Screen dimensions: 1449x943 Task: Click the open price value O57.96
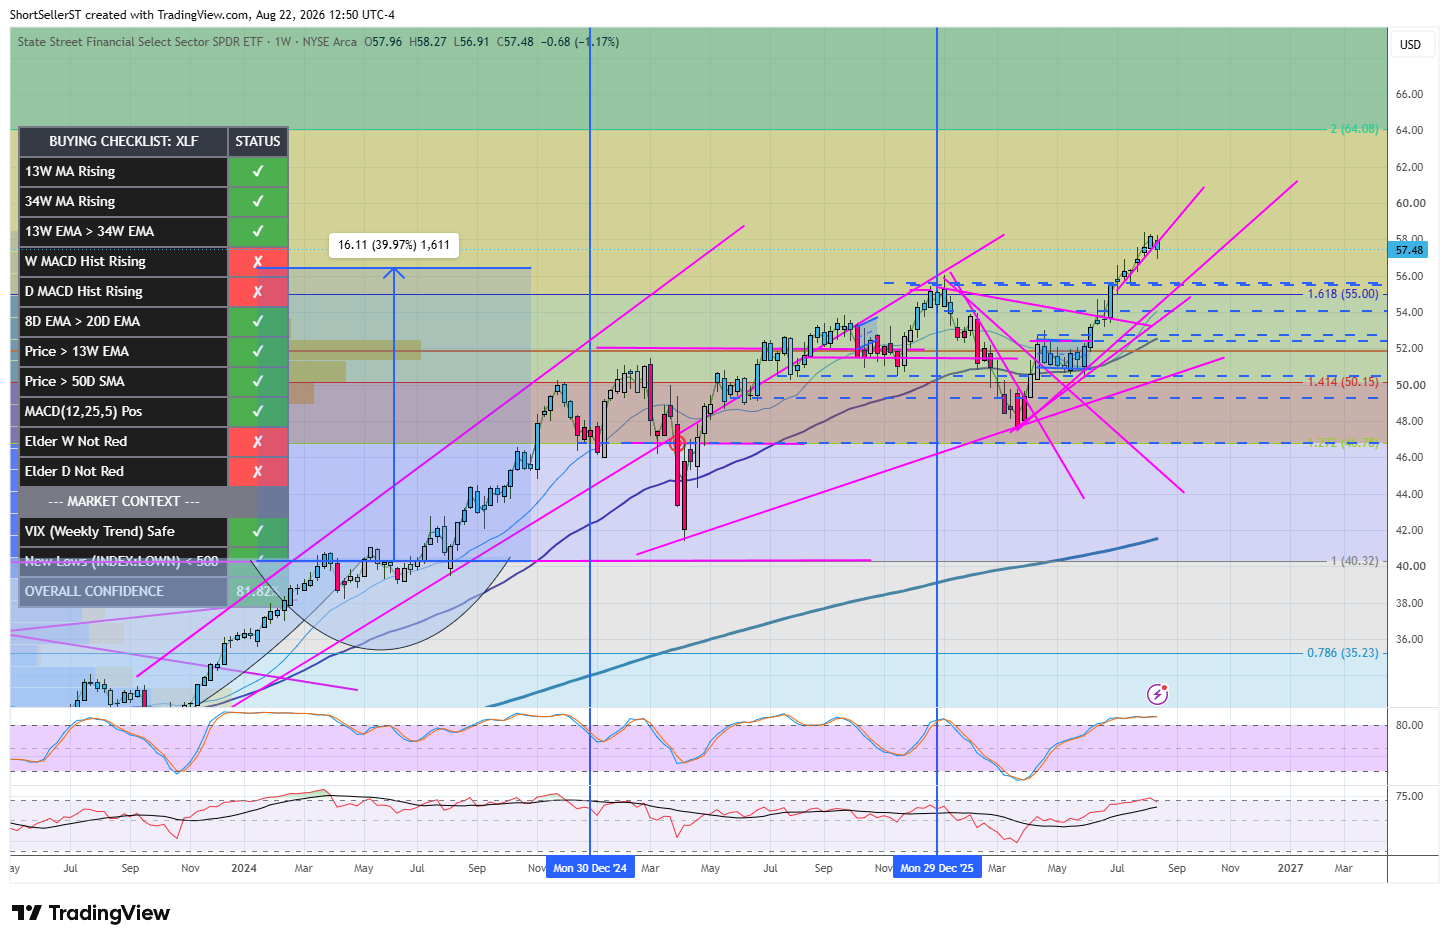(383, 42)
